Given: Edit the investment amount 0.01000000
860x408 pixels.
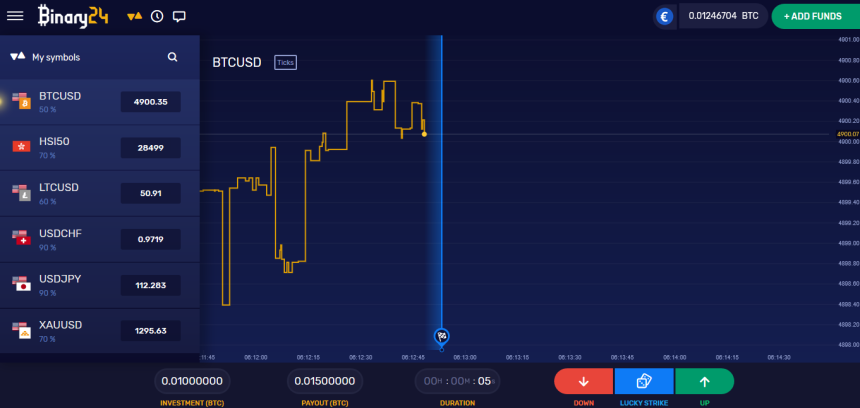Looking at the screenshot, I should pos(192,381).
